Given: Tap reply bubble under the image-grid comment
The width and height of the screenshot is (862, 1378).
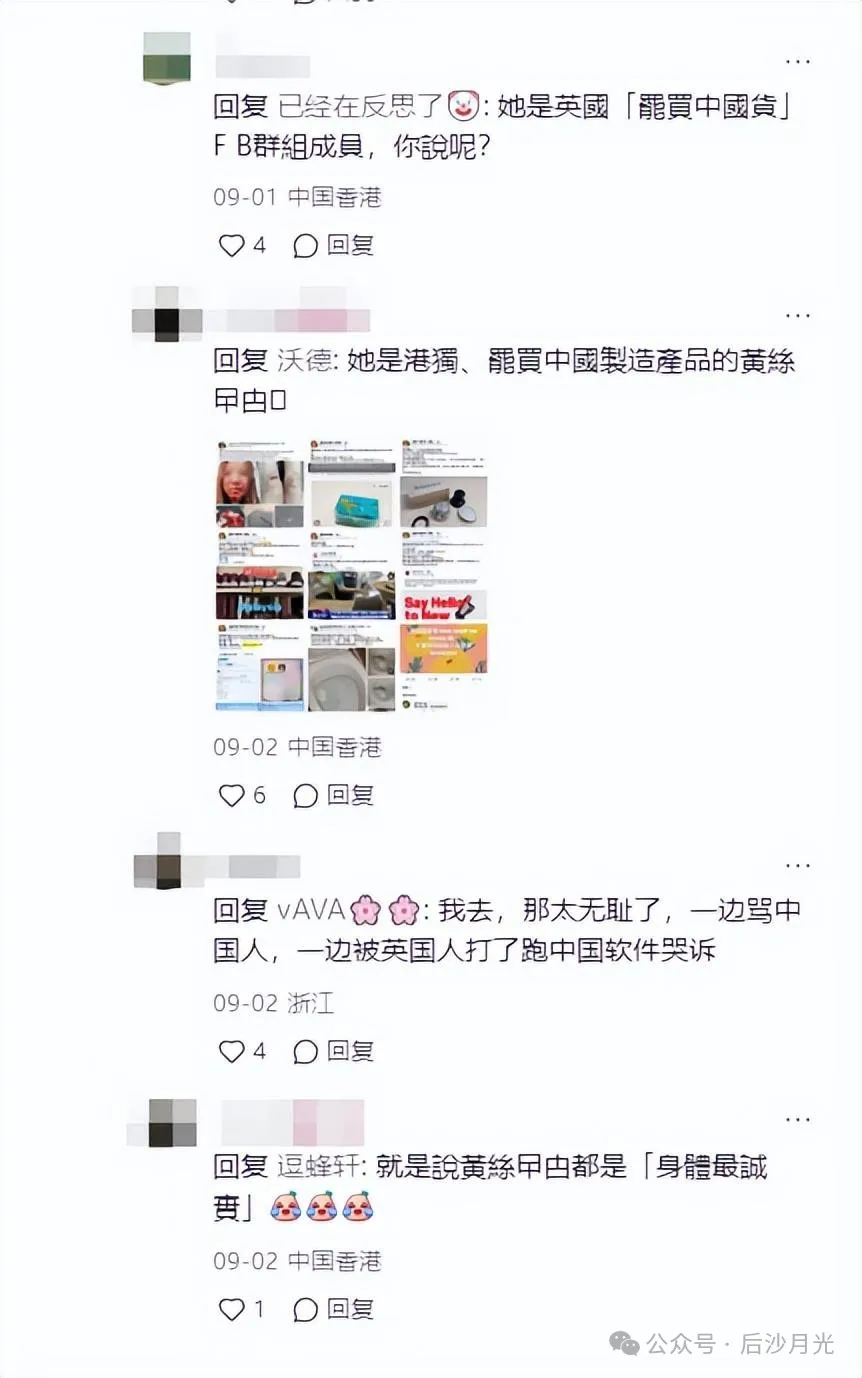Looking at the screenshot, I should tap(306, 795).
